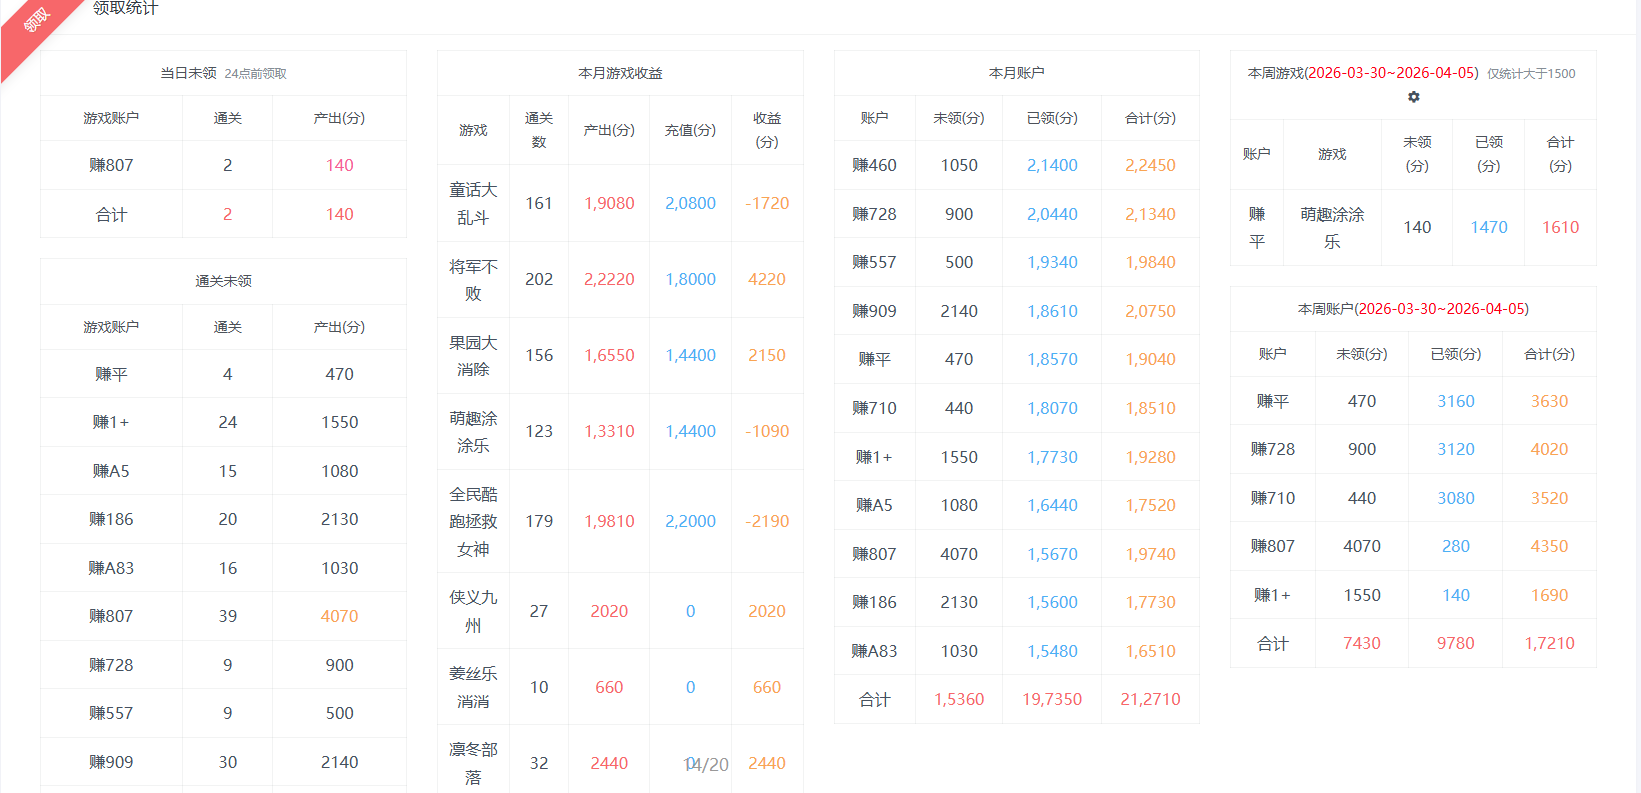Click profit value 4220 for 将军不败

[767, 279]
